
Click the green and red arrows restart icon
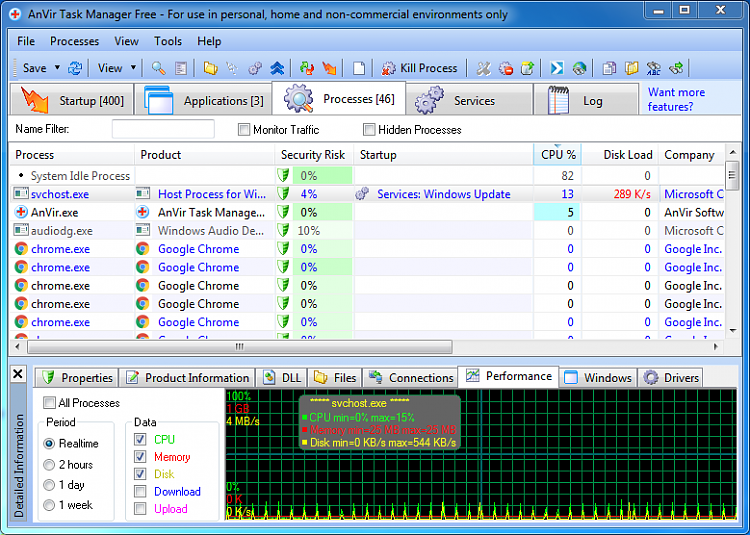307,68
